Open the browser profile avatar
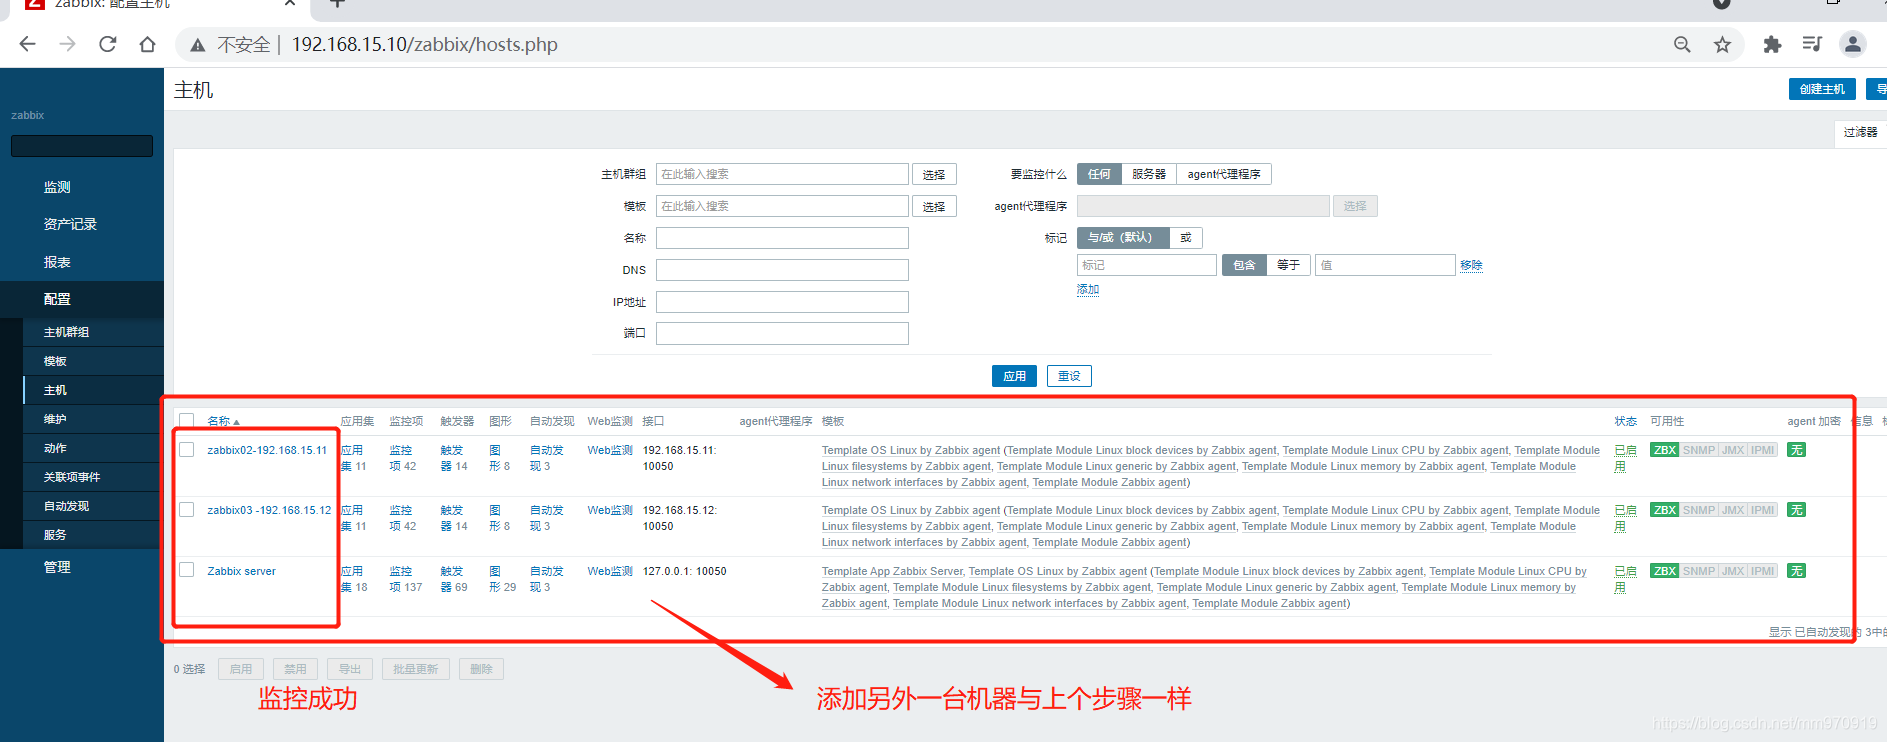 point(1853,44)
